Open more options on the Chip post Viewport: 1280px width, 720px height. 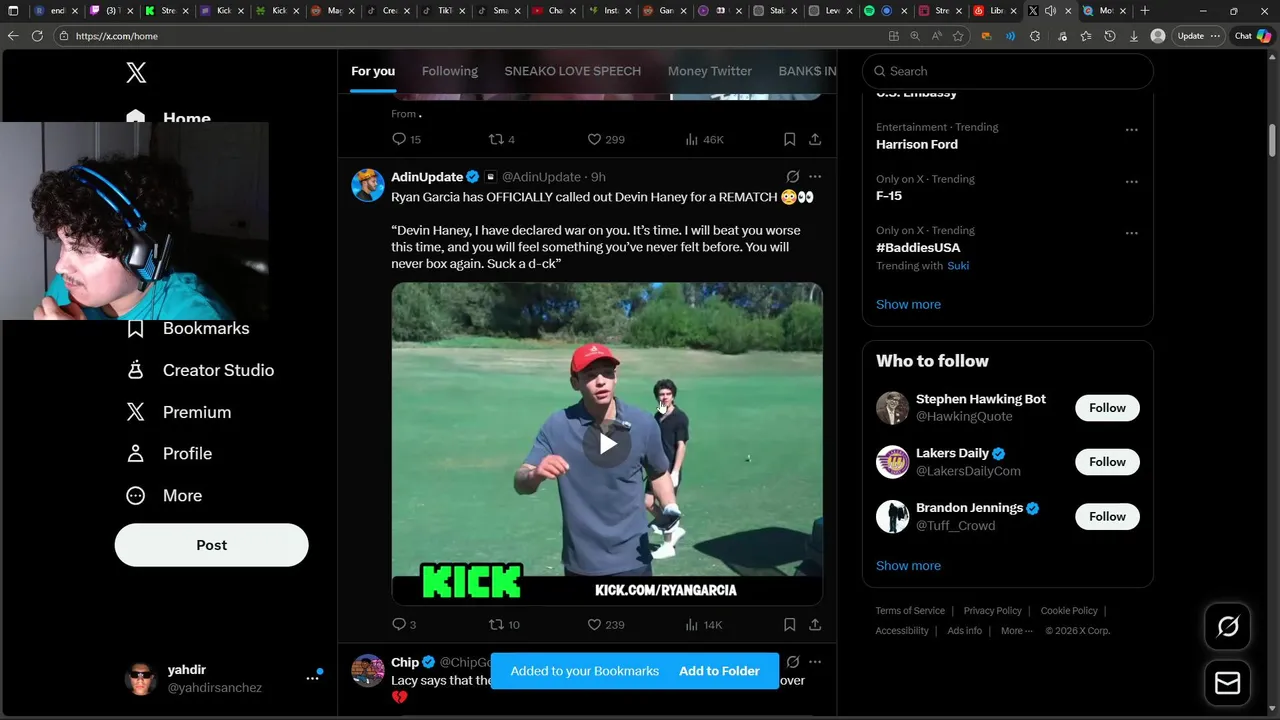tap(815, 661)
